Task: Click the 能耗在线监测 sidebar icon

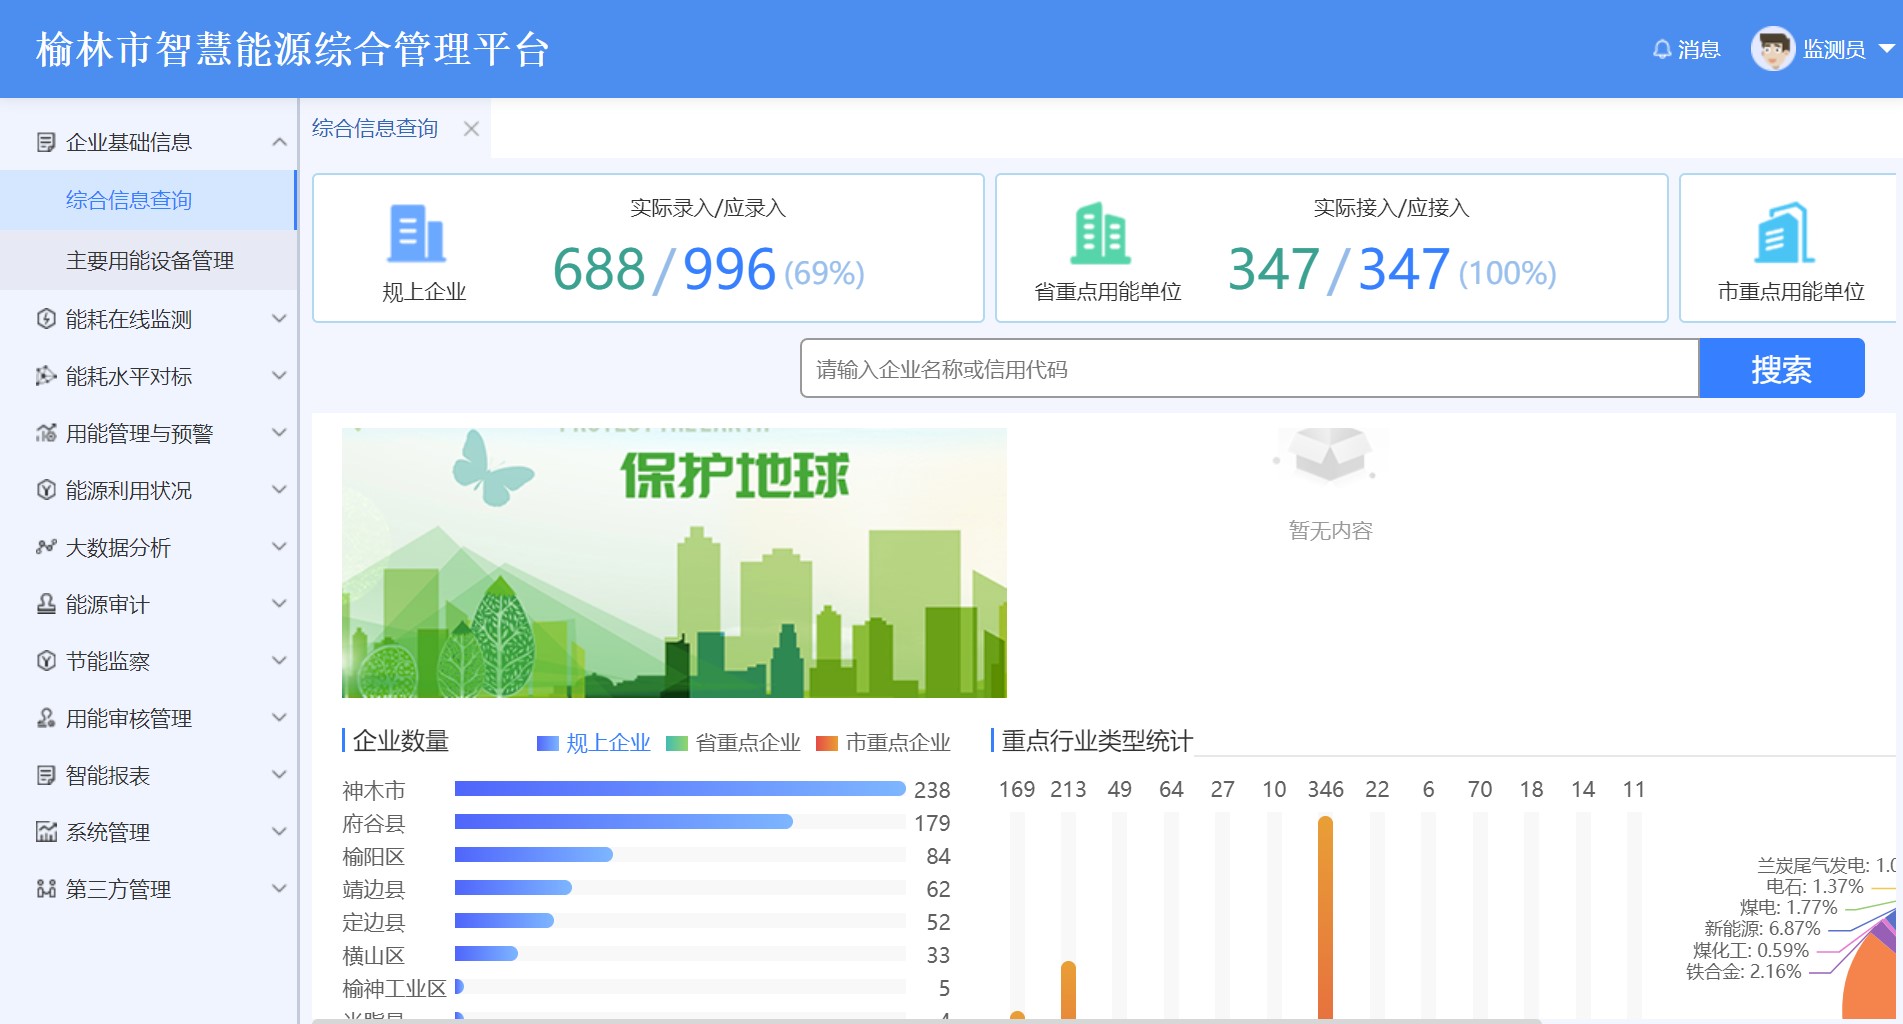Action: [x=46, y=319]
